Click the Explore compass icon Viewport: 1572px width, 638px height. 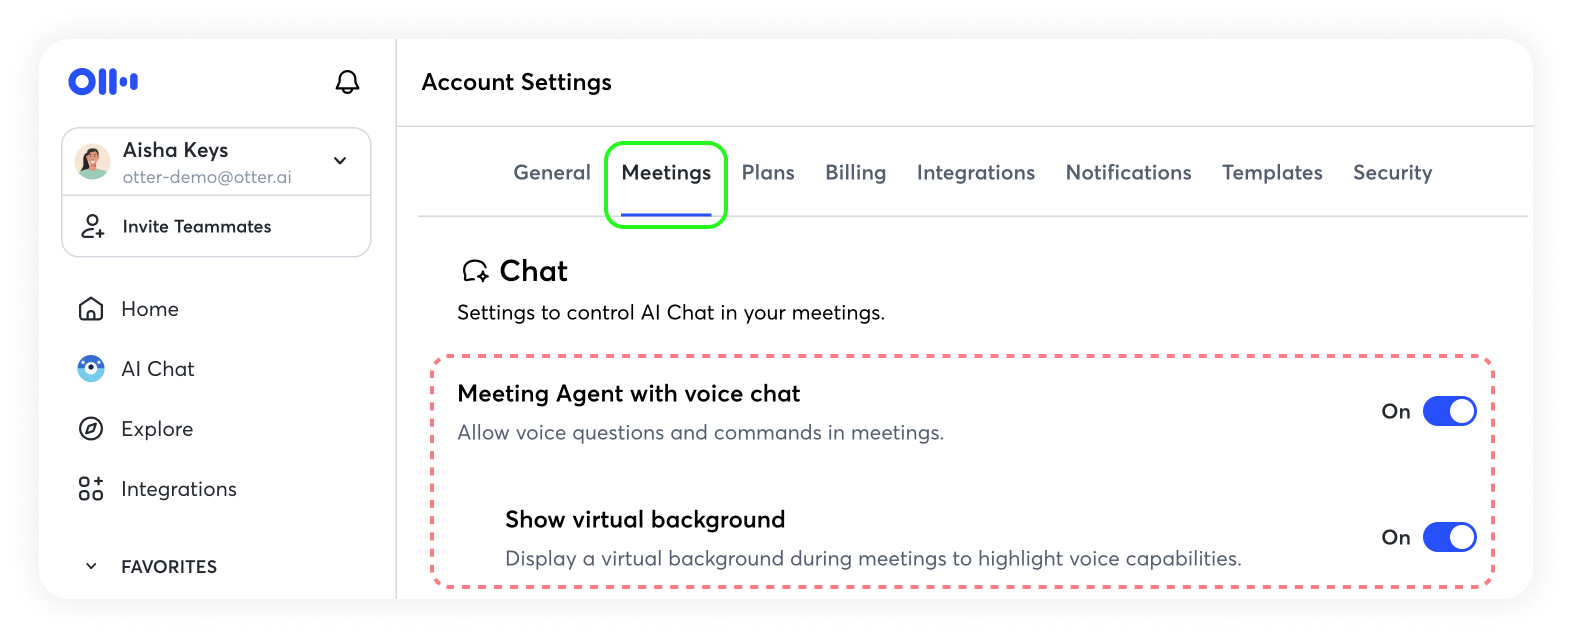91,429
